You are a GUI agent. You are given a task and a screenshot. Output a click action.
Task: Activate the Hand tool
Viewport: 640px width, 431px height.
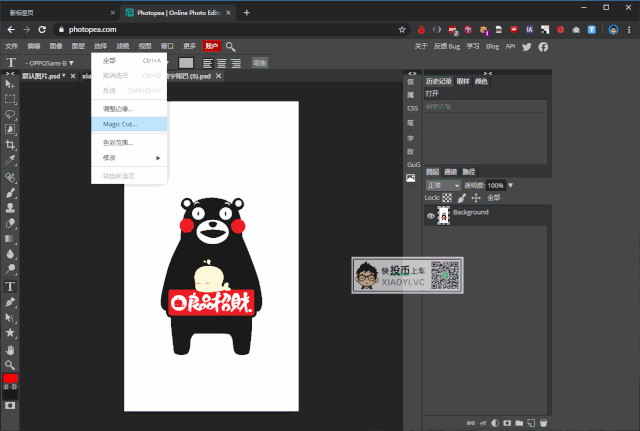click(10, 349)
